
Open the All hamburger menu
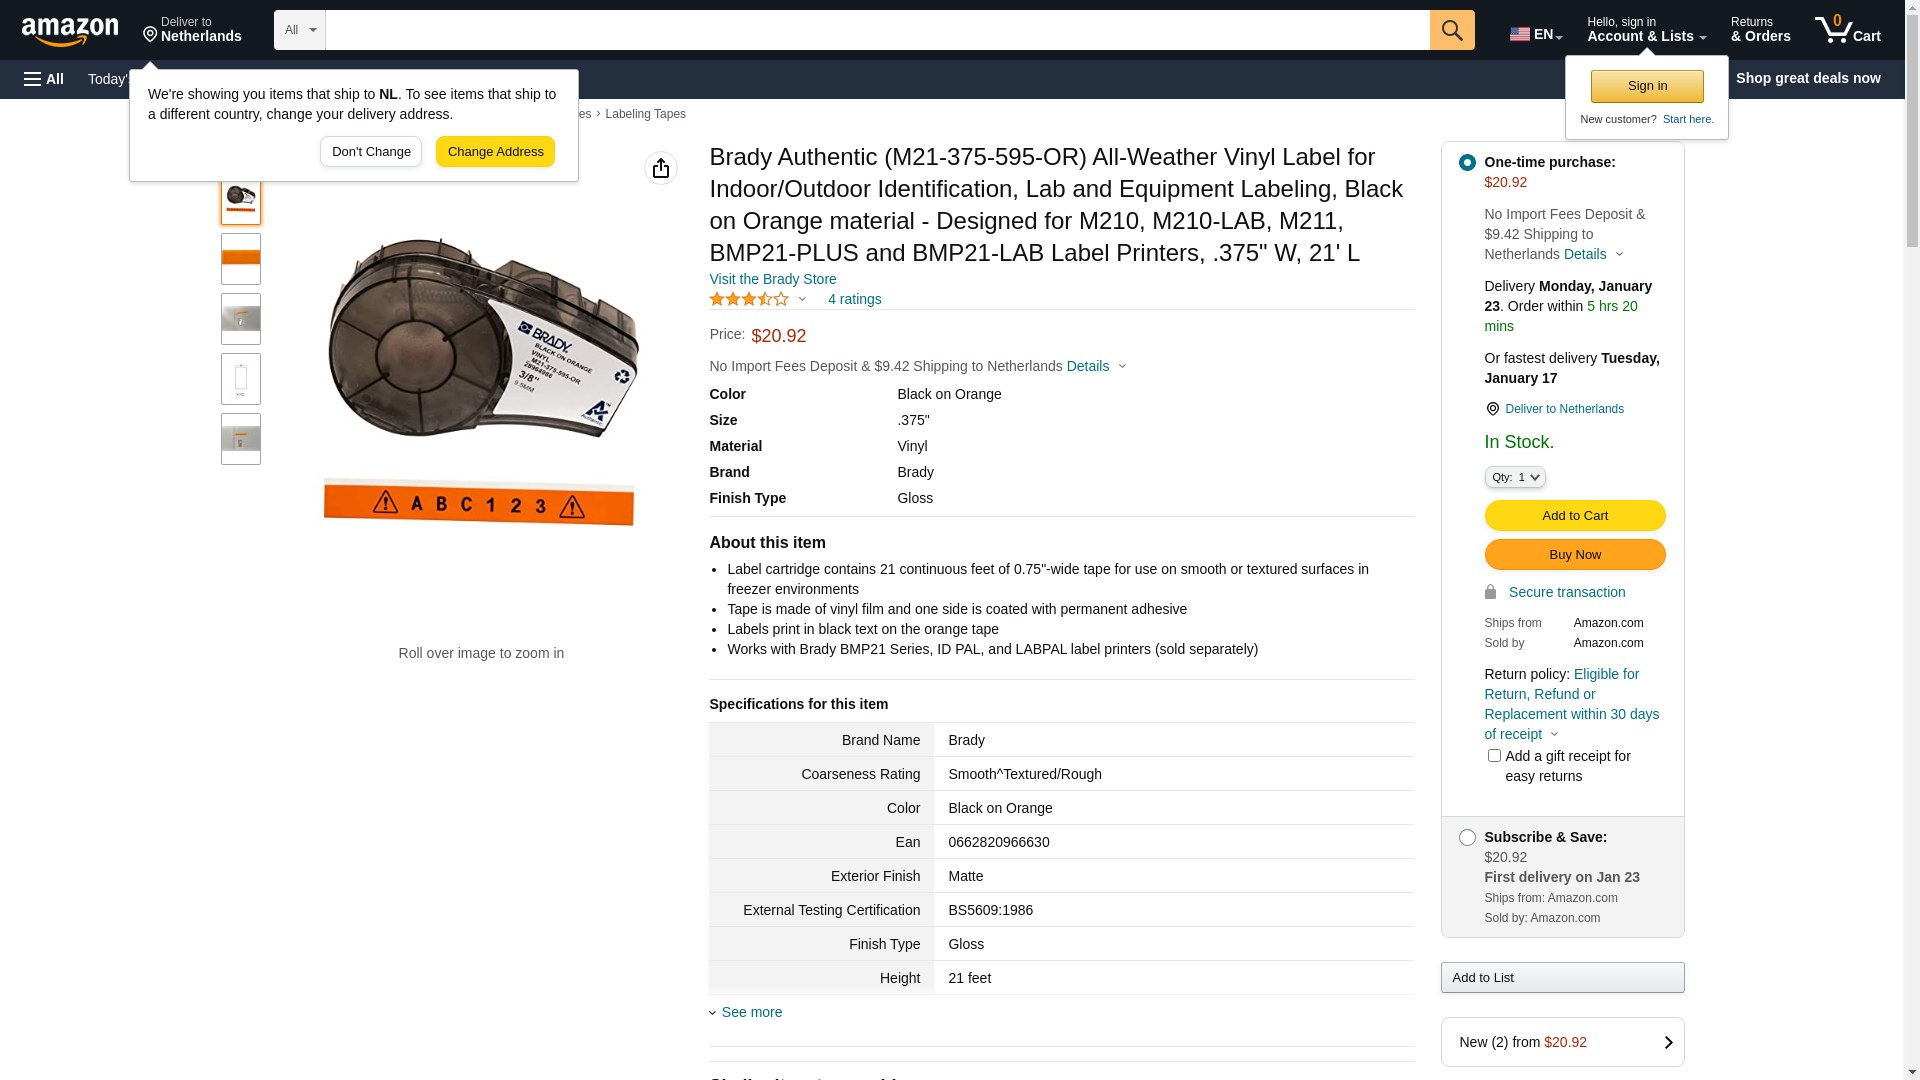(x=44, y=79)
